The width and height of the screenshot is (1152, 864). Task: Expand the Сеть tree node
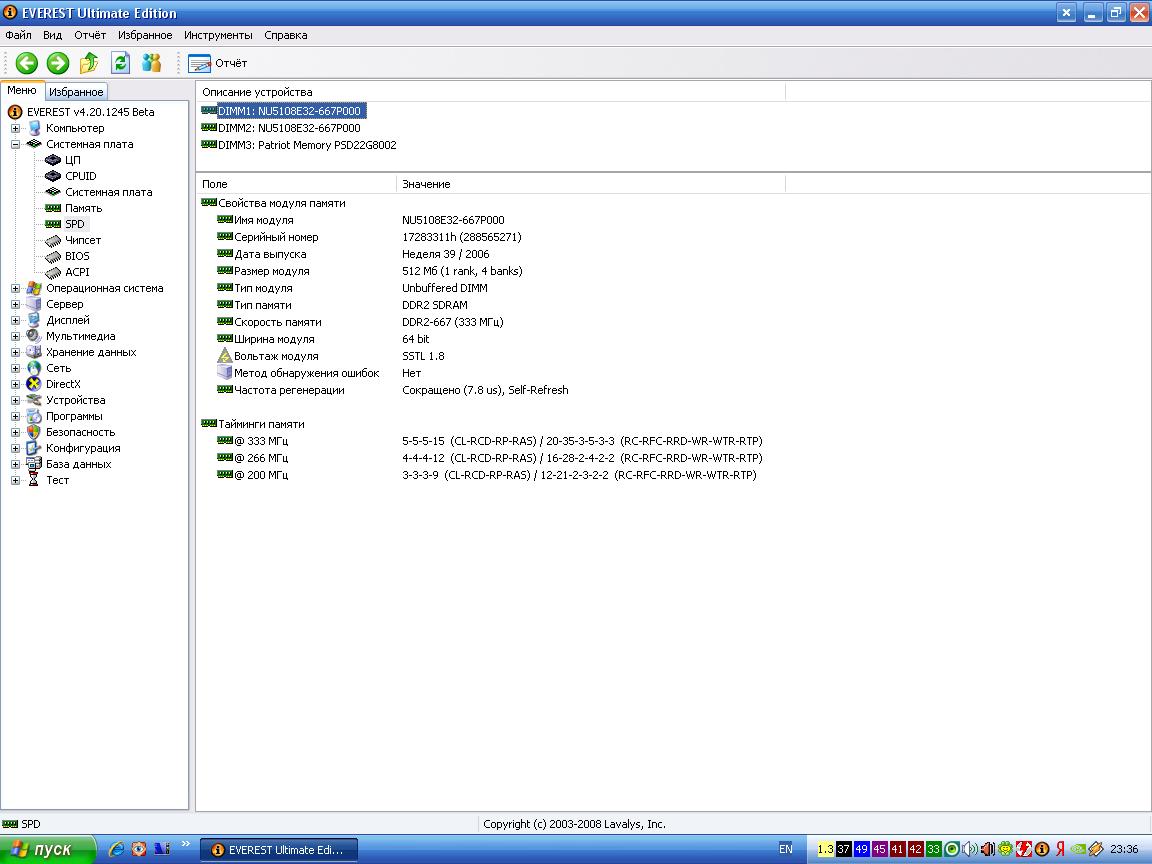[x=15, y=368]
